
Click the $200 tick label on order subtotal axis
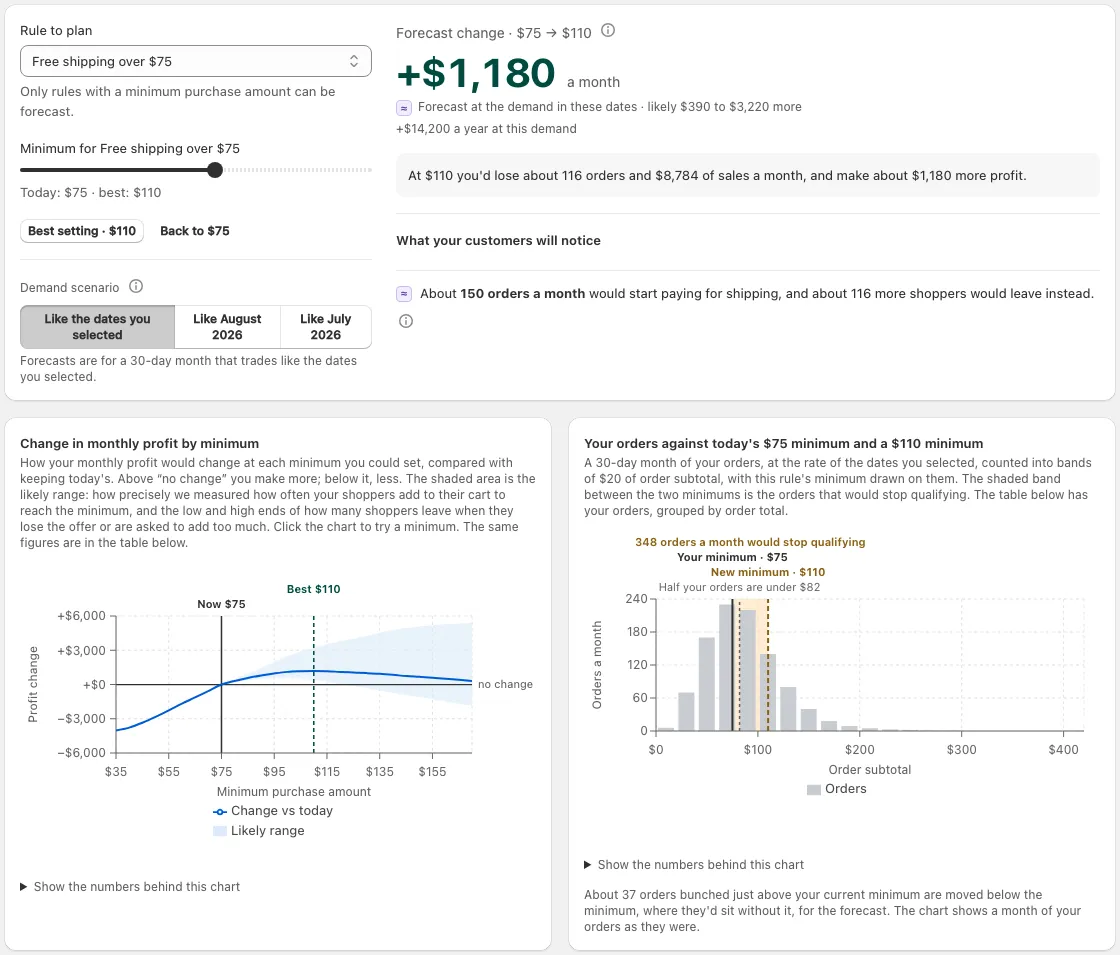(x=859, y=749)
